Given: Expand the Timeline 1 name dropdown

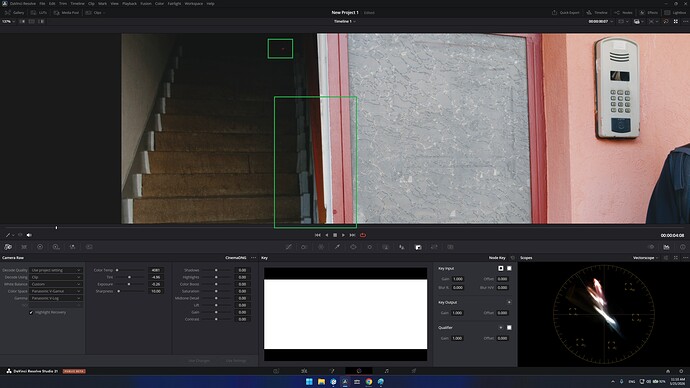Looking at the screenshot, I should (x=345, y=22).
